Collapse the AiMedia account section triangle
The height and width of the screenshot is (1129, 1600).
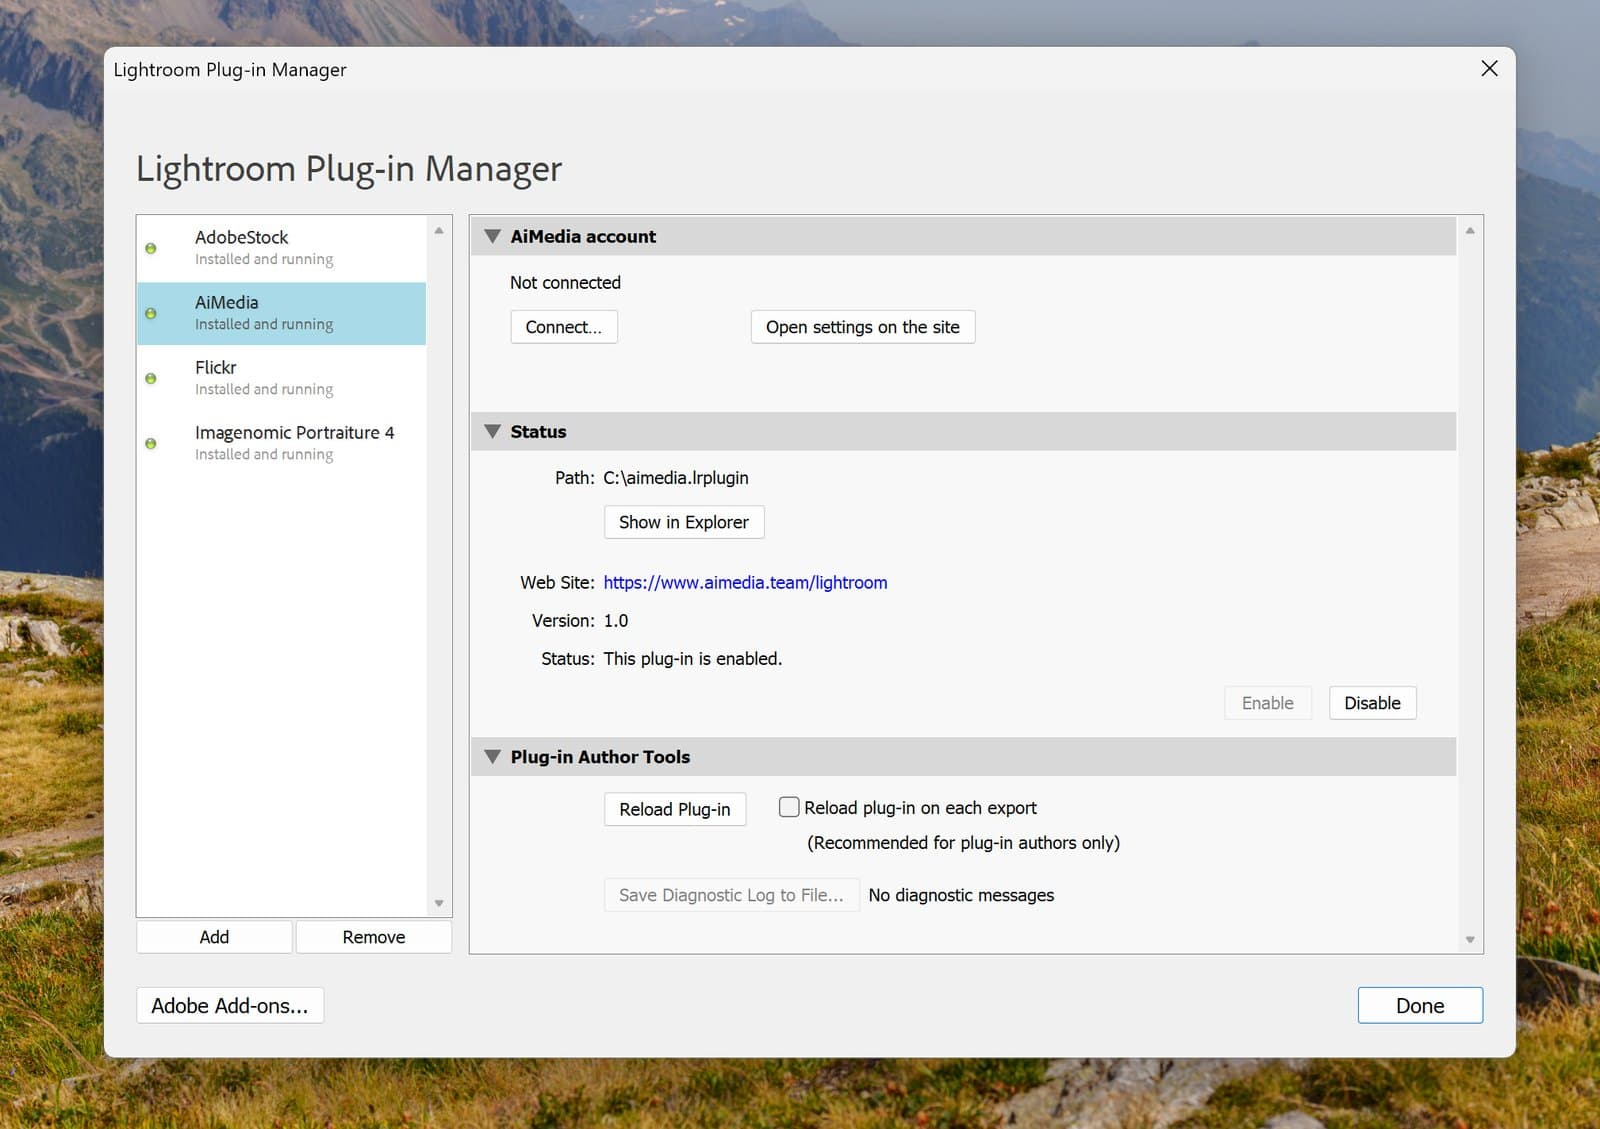pyautogui.click(x=492, y=237)
